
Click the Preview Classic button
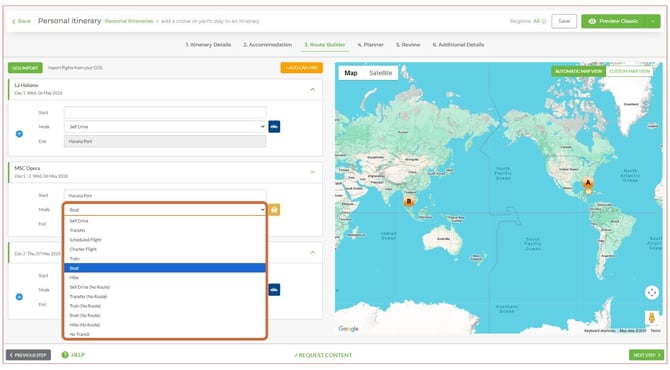[613, 21]
